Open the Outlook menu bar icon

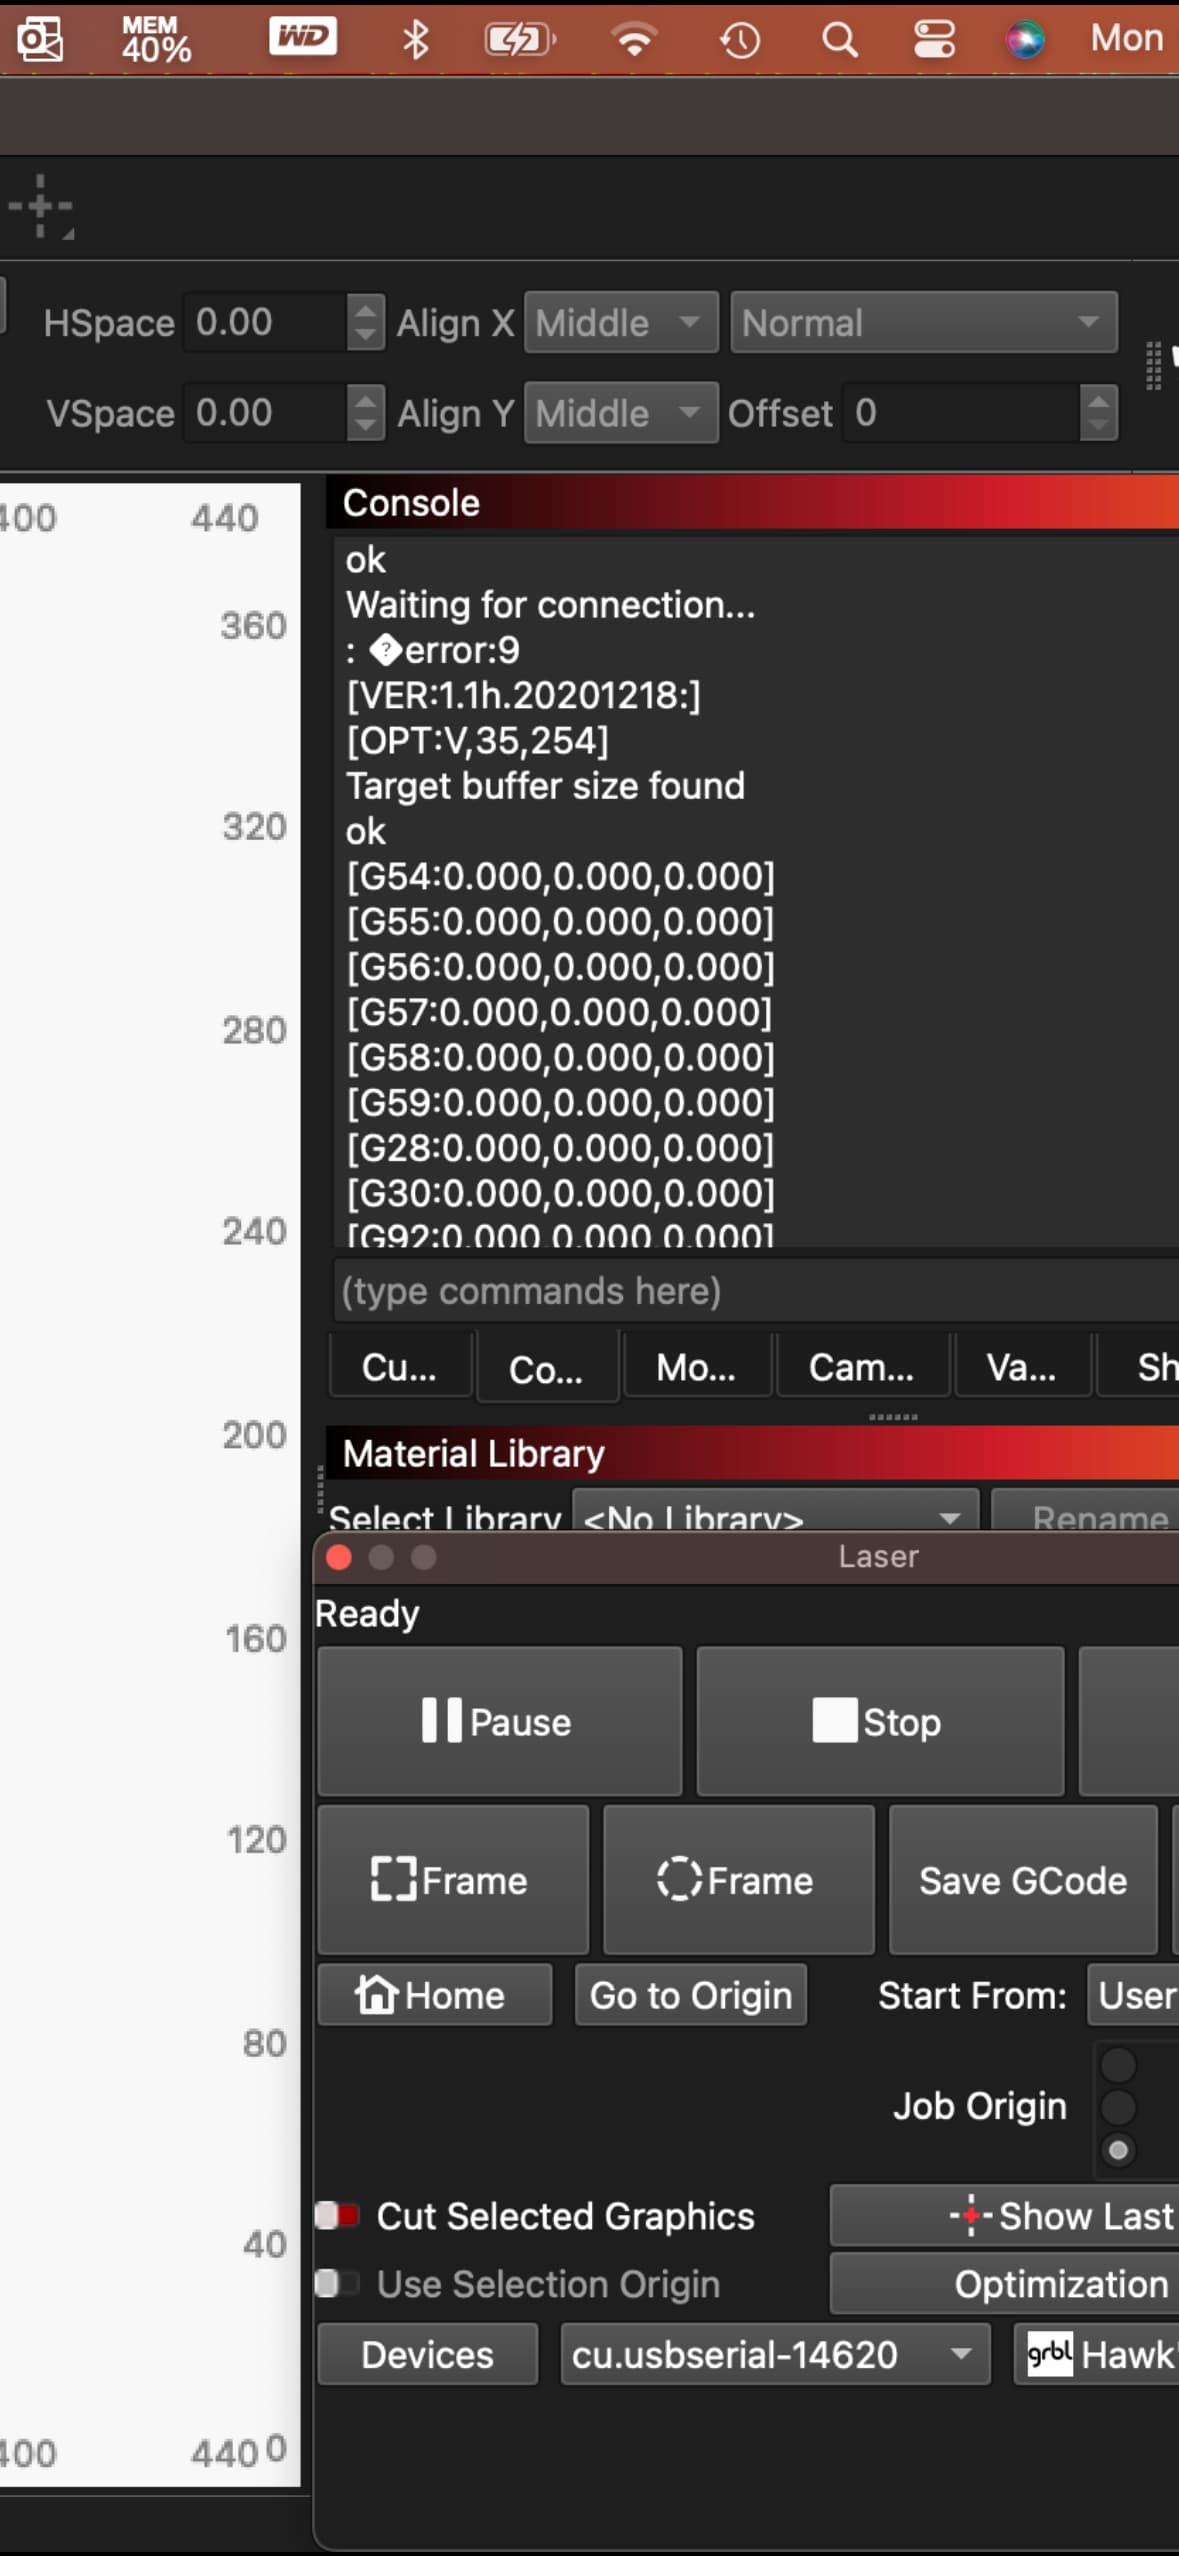point(40,39)
